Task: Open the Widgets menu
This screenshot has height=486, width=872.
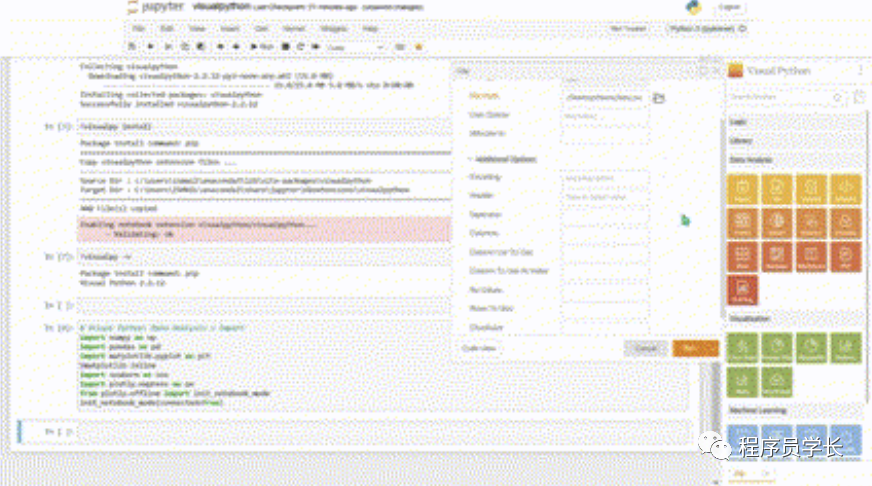Action: 334,28
